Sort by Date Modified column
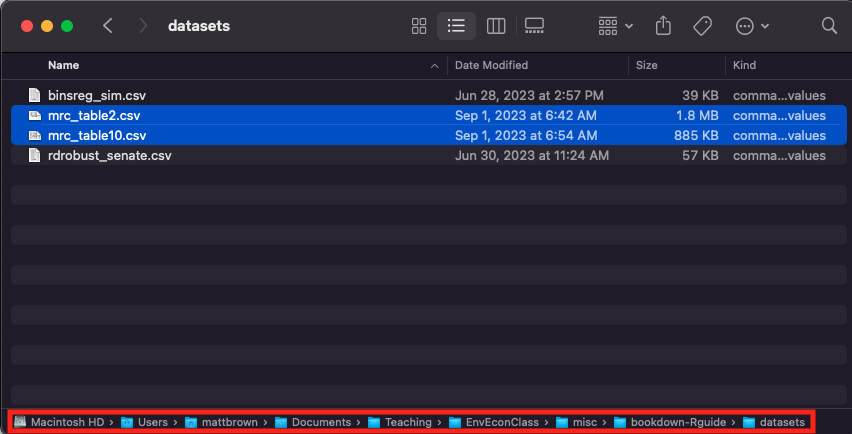The width and height of the screenshot is (852, 434). tap(491, 65)
